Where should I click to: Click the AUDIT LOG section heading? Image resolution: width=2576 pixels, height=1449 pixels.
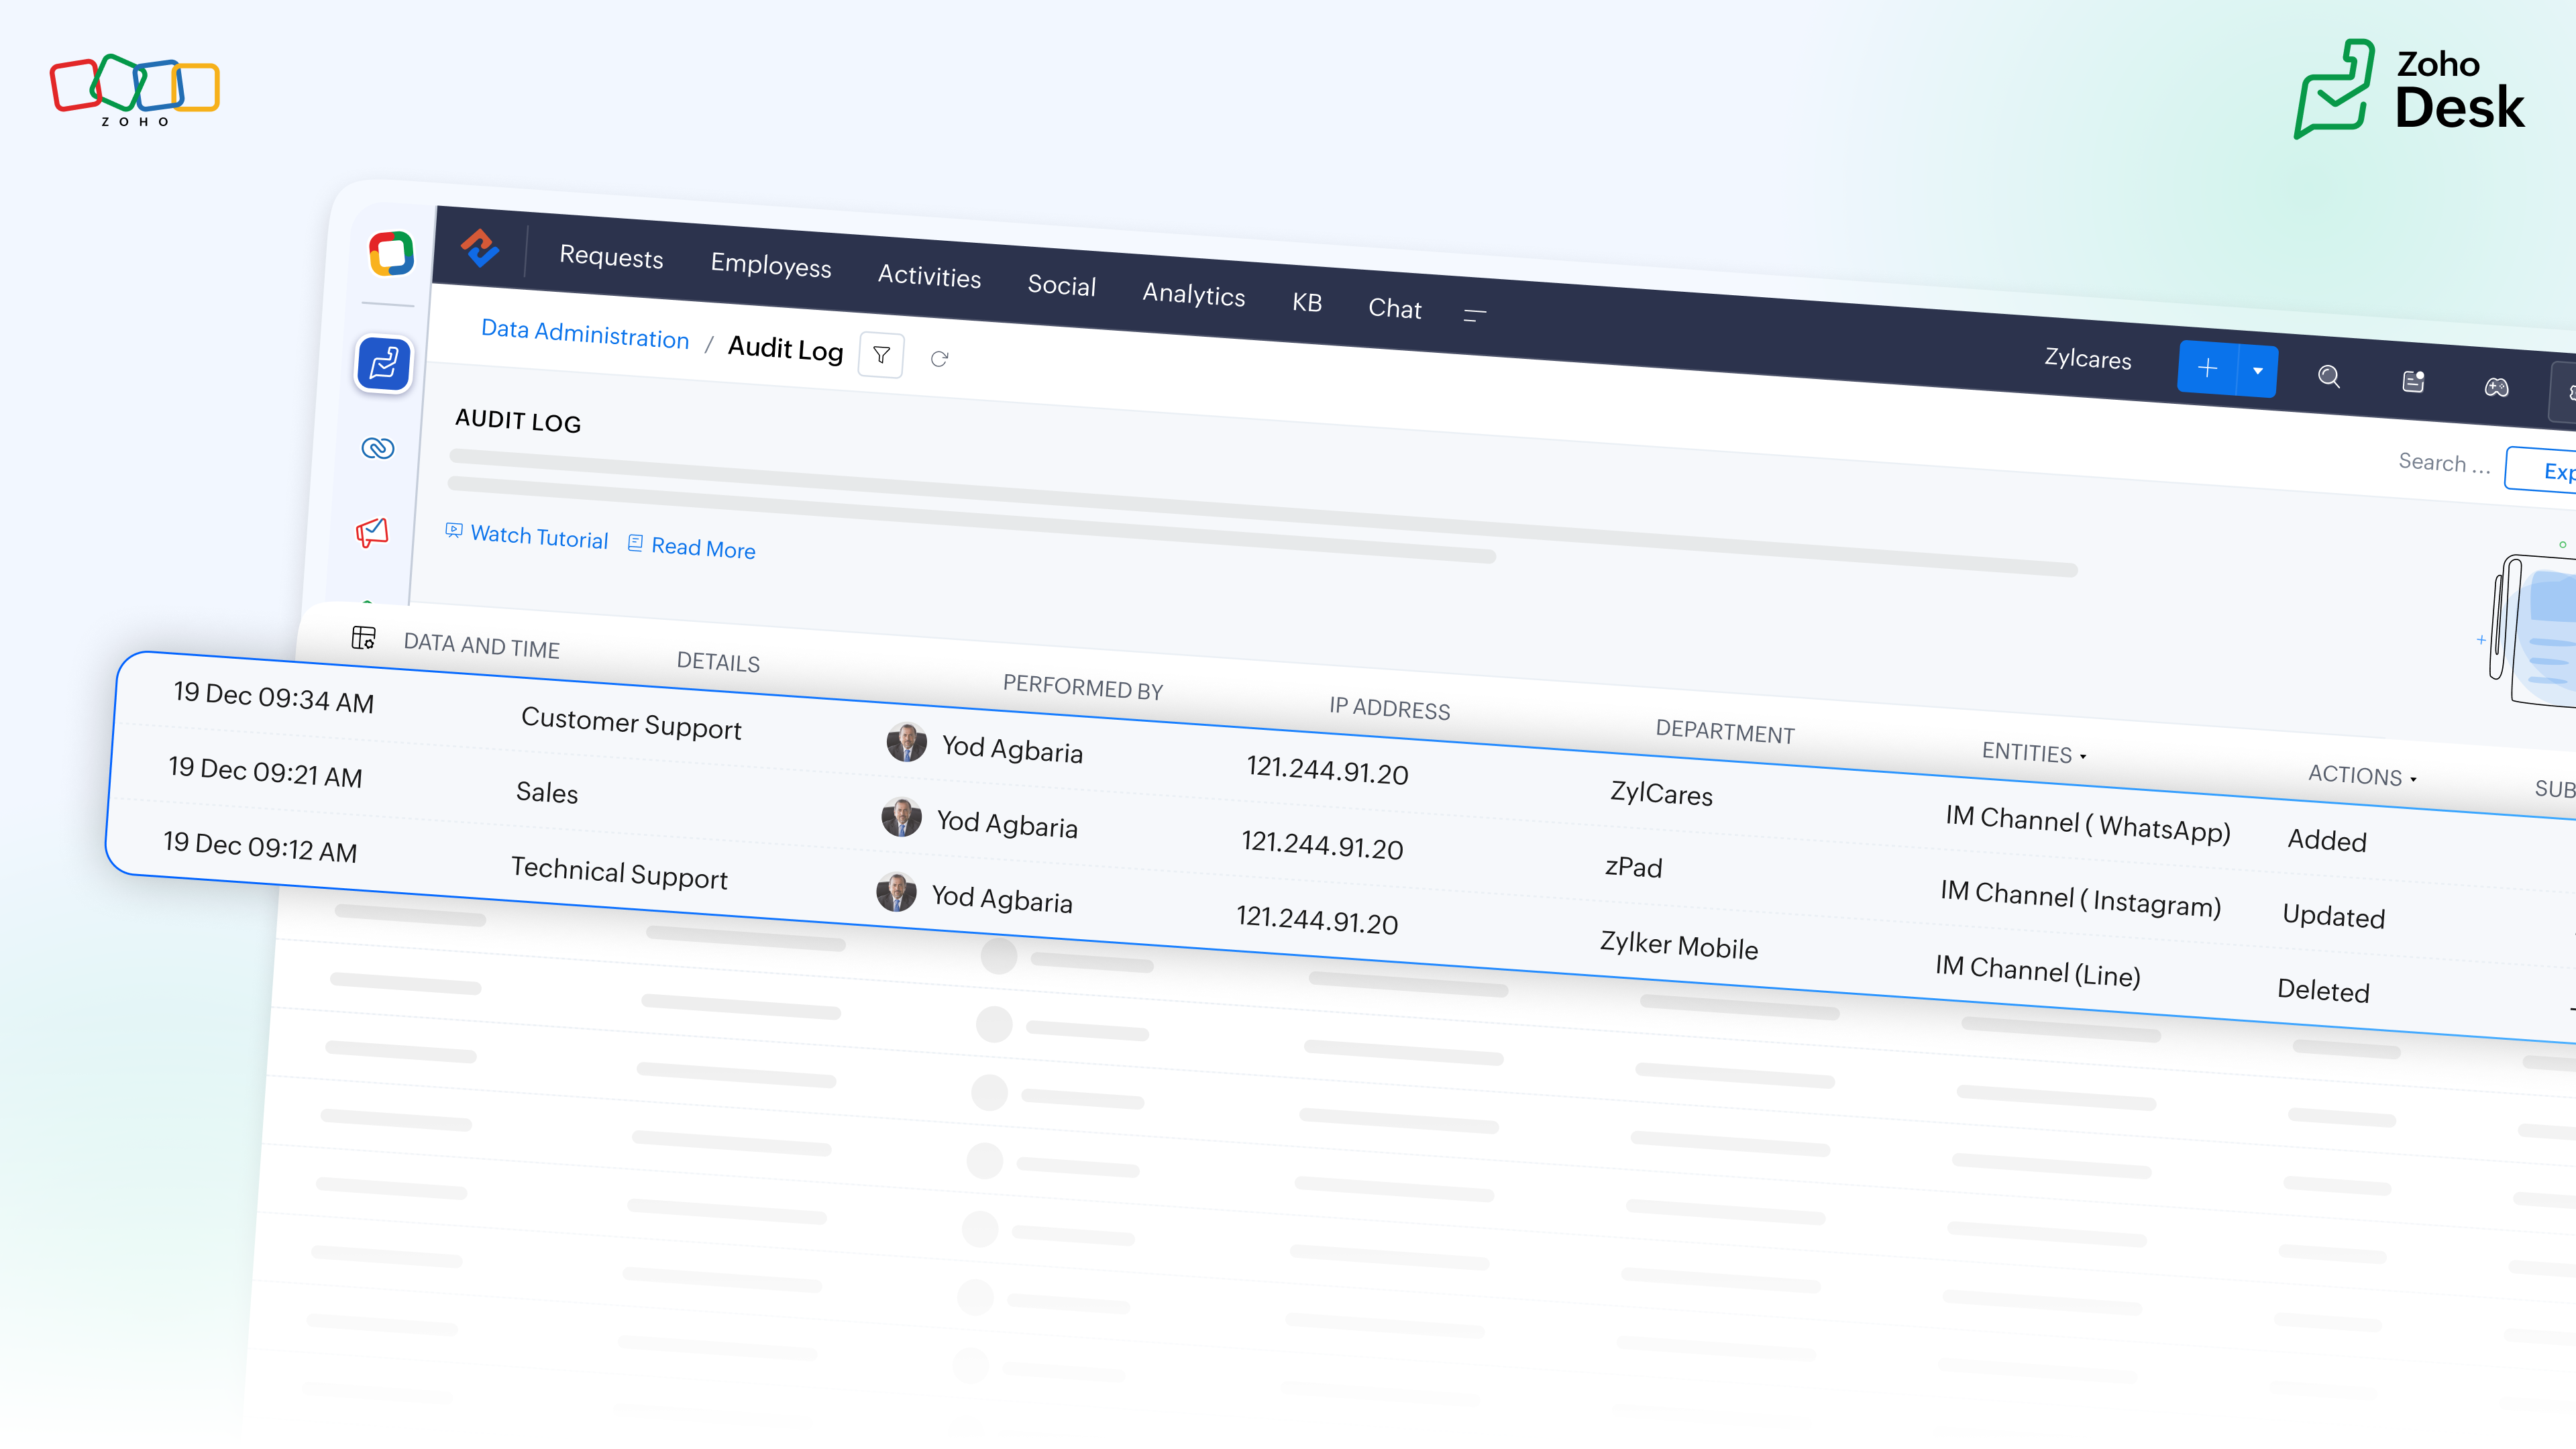tap(518, 421)
